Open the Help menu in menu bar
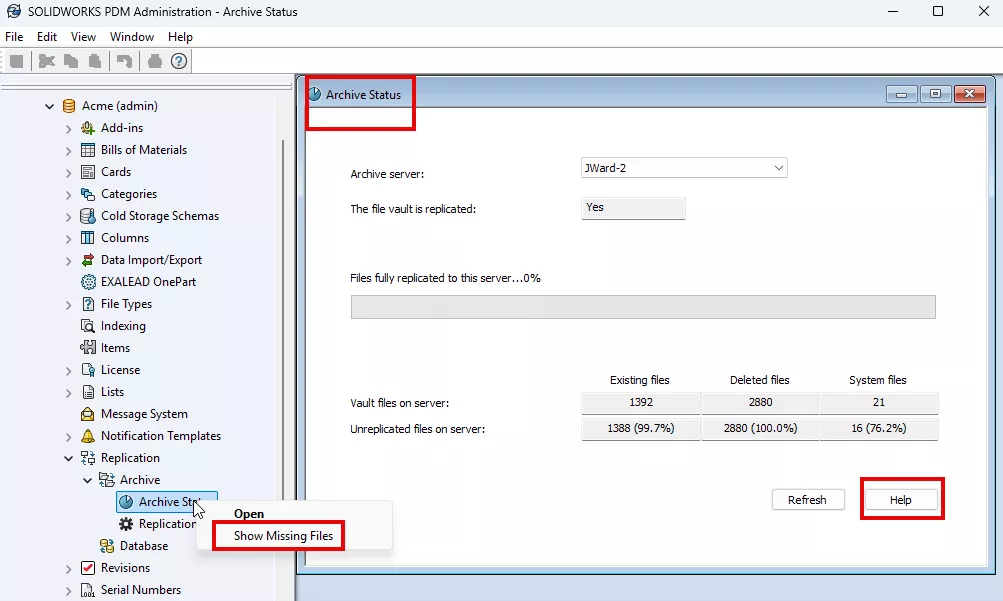 pyautogui.click(x=180, y=36)
